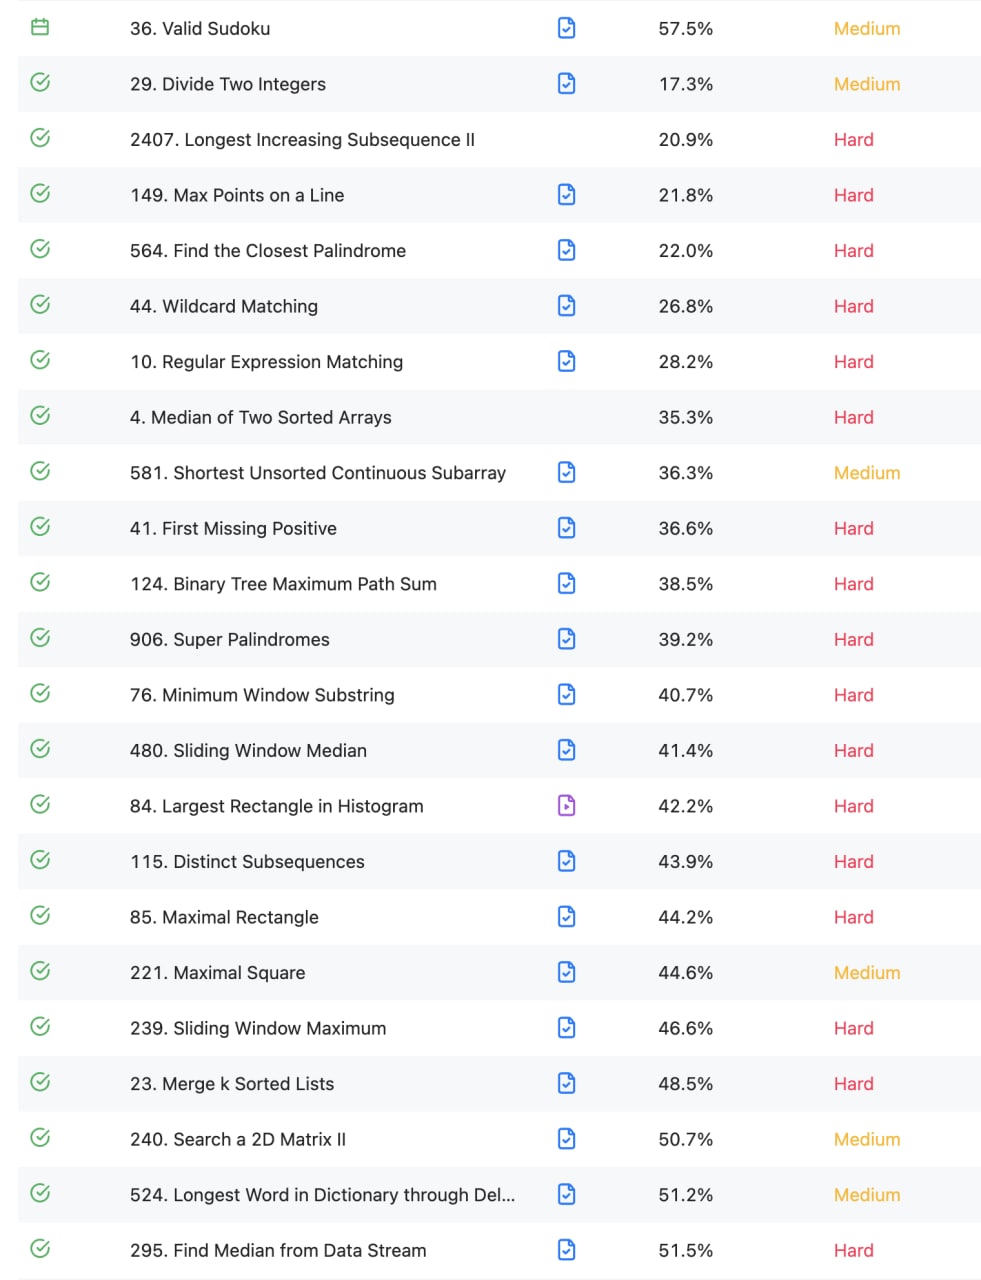This screenshot has width=981, height=1280.
Task: Open 124. Binary Tree Maximum Path Sum
Action: click(x=283, y=584)
